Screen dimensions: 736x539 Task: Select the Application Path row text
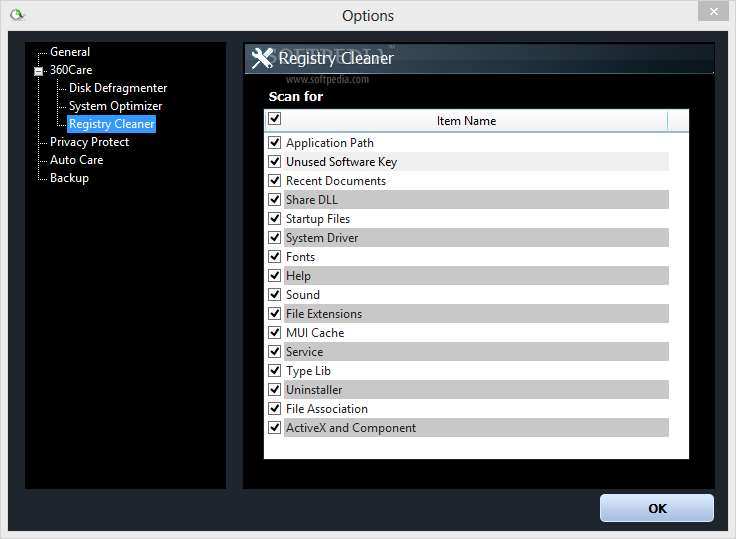(x=330, y=143)
